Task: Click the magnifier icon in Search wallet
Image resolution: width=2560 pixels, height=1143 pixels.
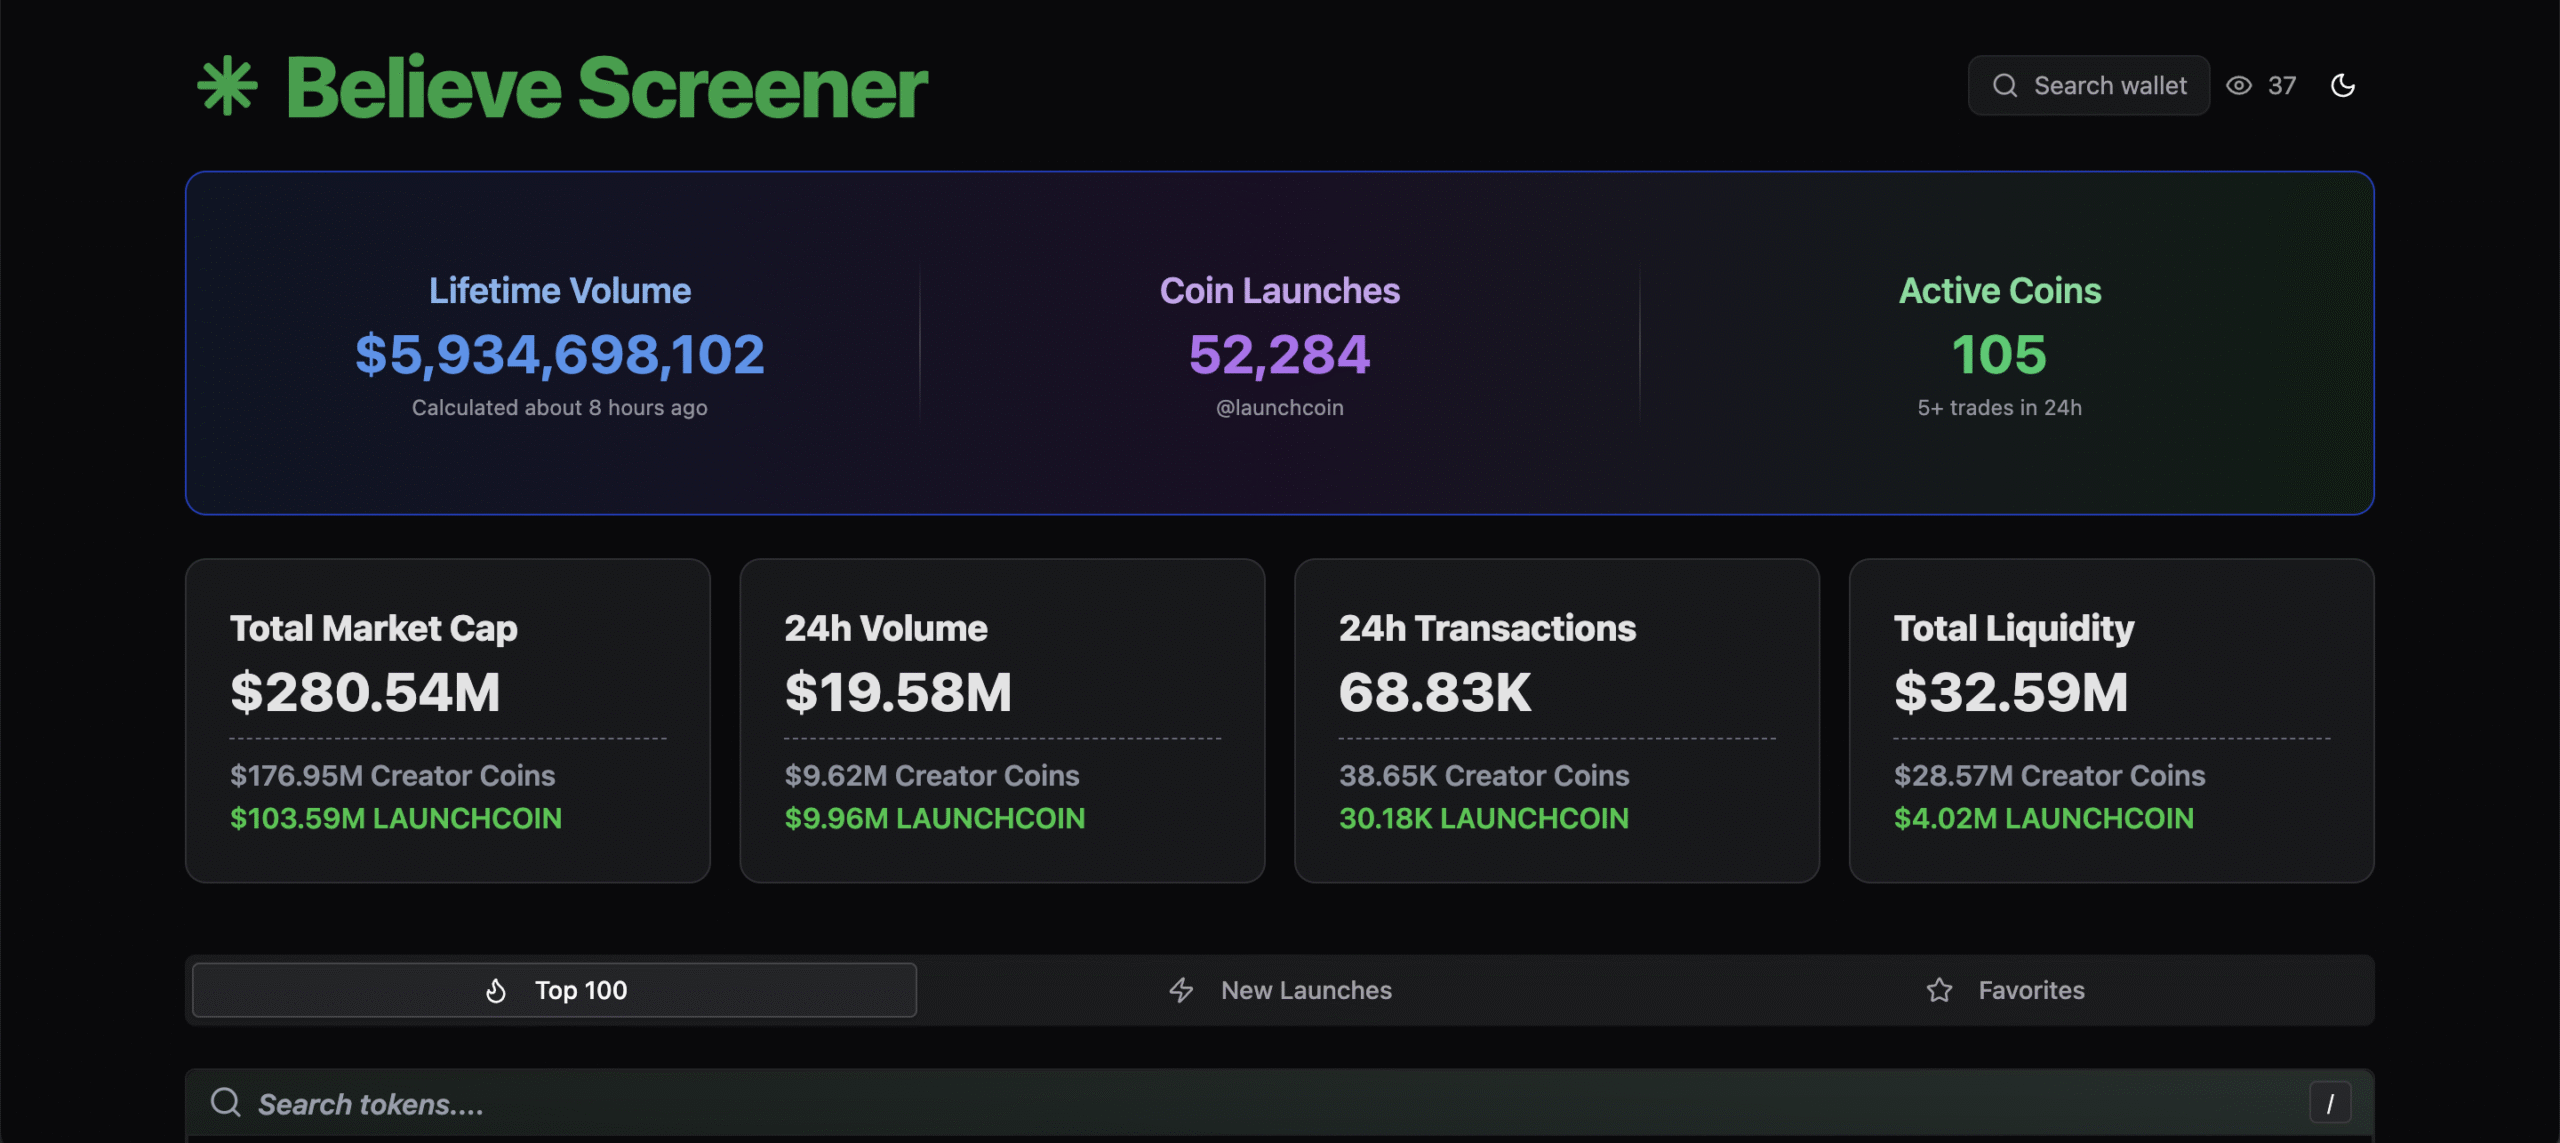Action: pyautogui.click(x=2005, y=86)
